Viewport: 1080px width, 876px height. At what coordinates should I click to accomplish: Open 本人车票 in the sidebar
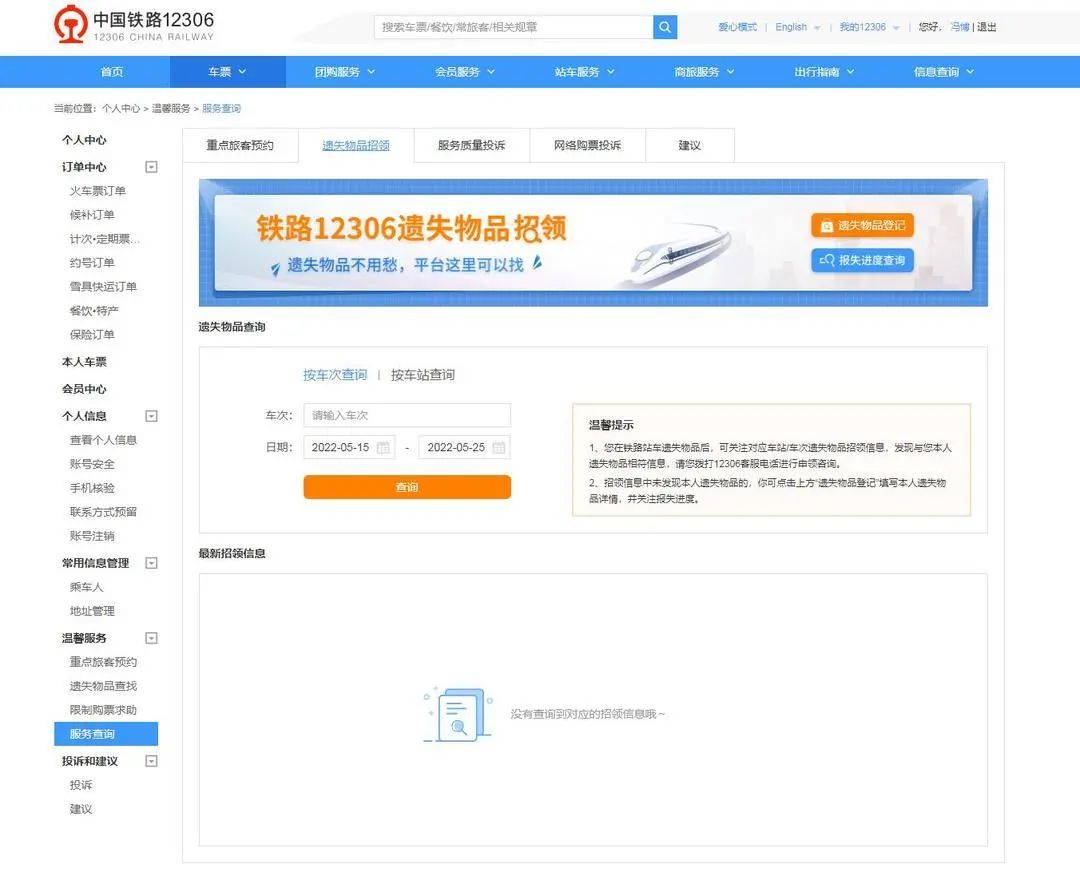tap(84, 362)
